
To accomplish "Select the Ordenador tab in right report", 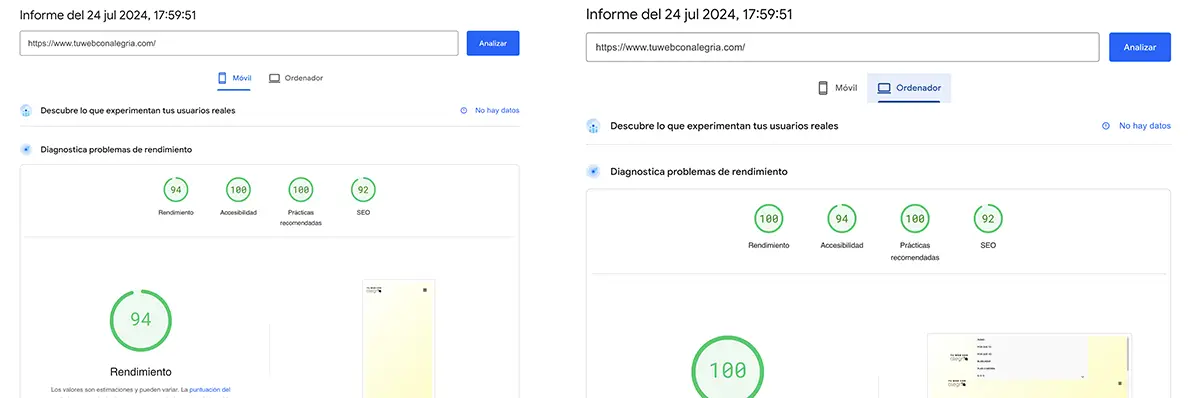I will pos(909,88).
